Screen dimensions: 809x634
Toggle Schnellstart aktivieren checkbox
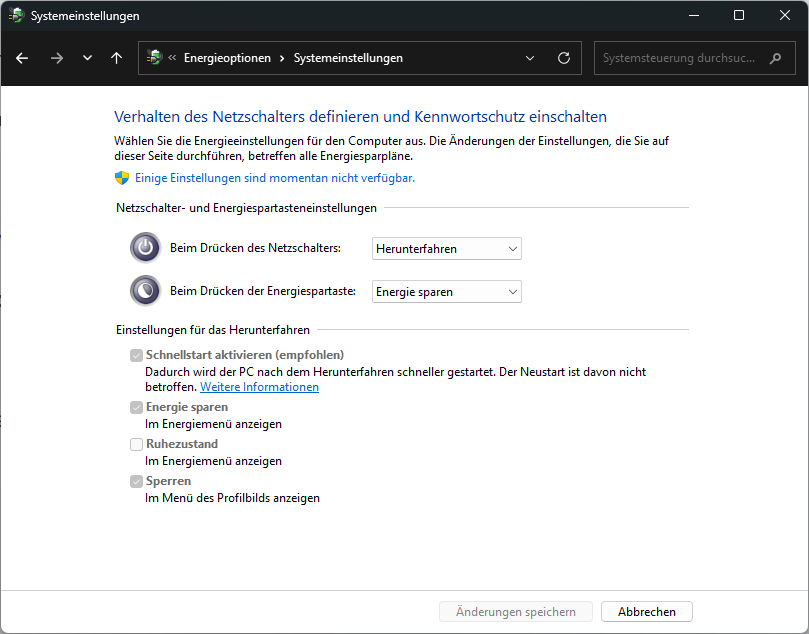tap(136, 355)
